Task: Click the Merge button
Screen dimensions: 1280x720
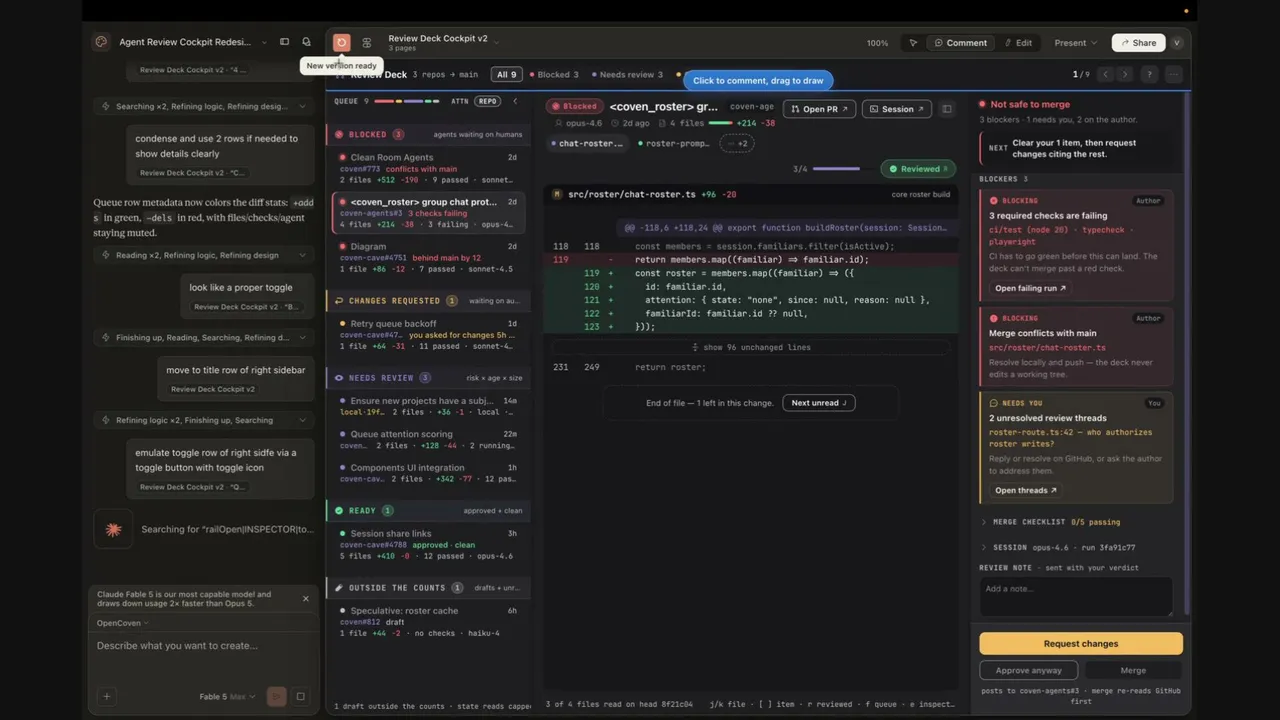Action: pos(1133,670)
